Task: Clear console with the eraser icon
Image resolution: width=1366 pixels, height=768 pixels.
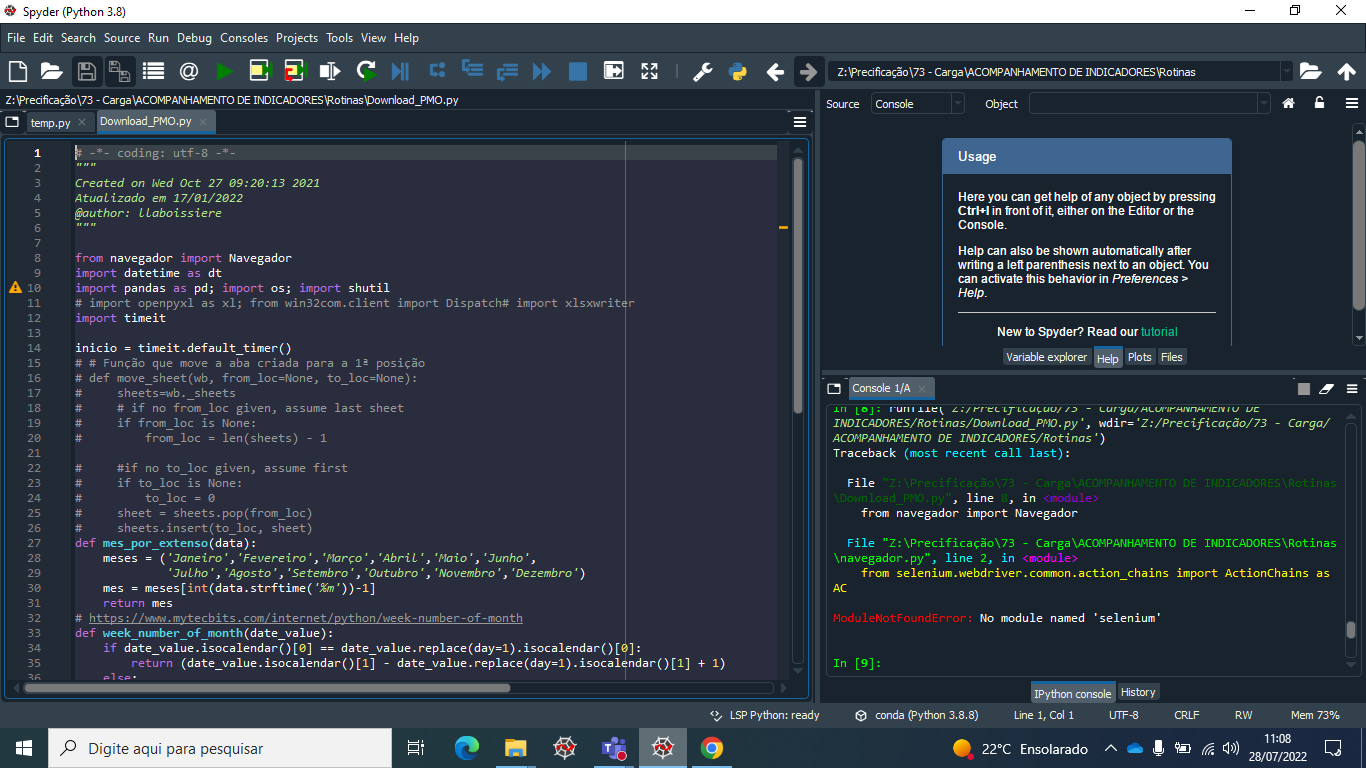Action: [x=1327, y=388]
